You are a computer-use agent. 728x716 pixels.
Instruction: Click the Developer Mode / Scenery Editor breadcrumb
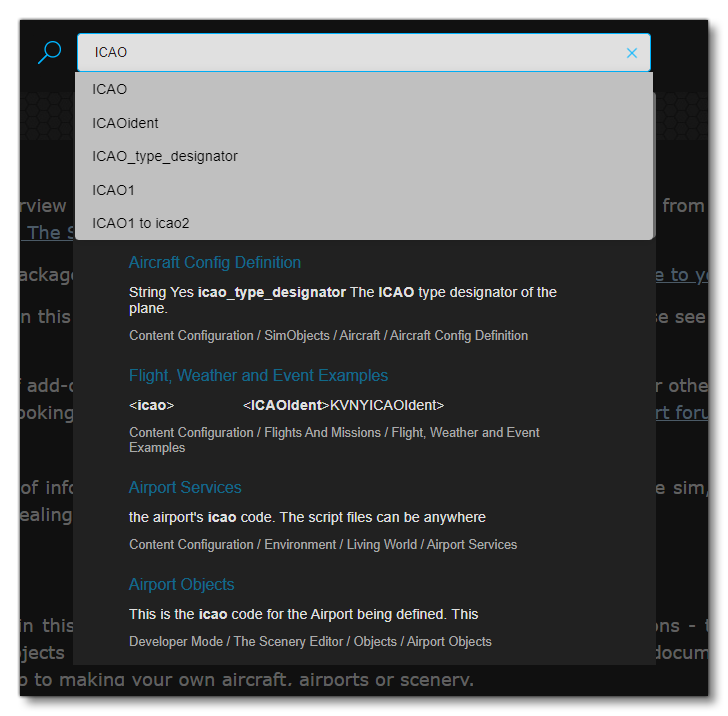(310, 642)
